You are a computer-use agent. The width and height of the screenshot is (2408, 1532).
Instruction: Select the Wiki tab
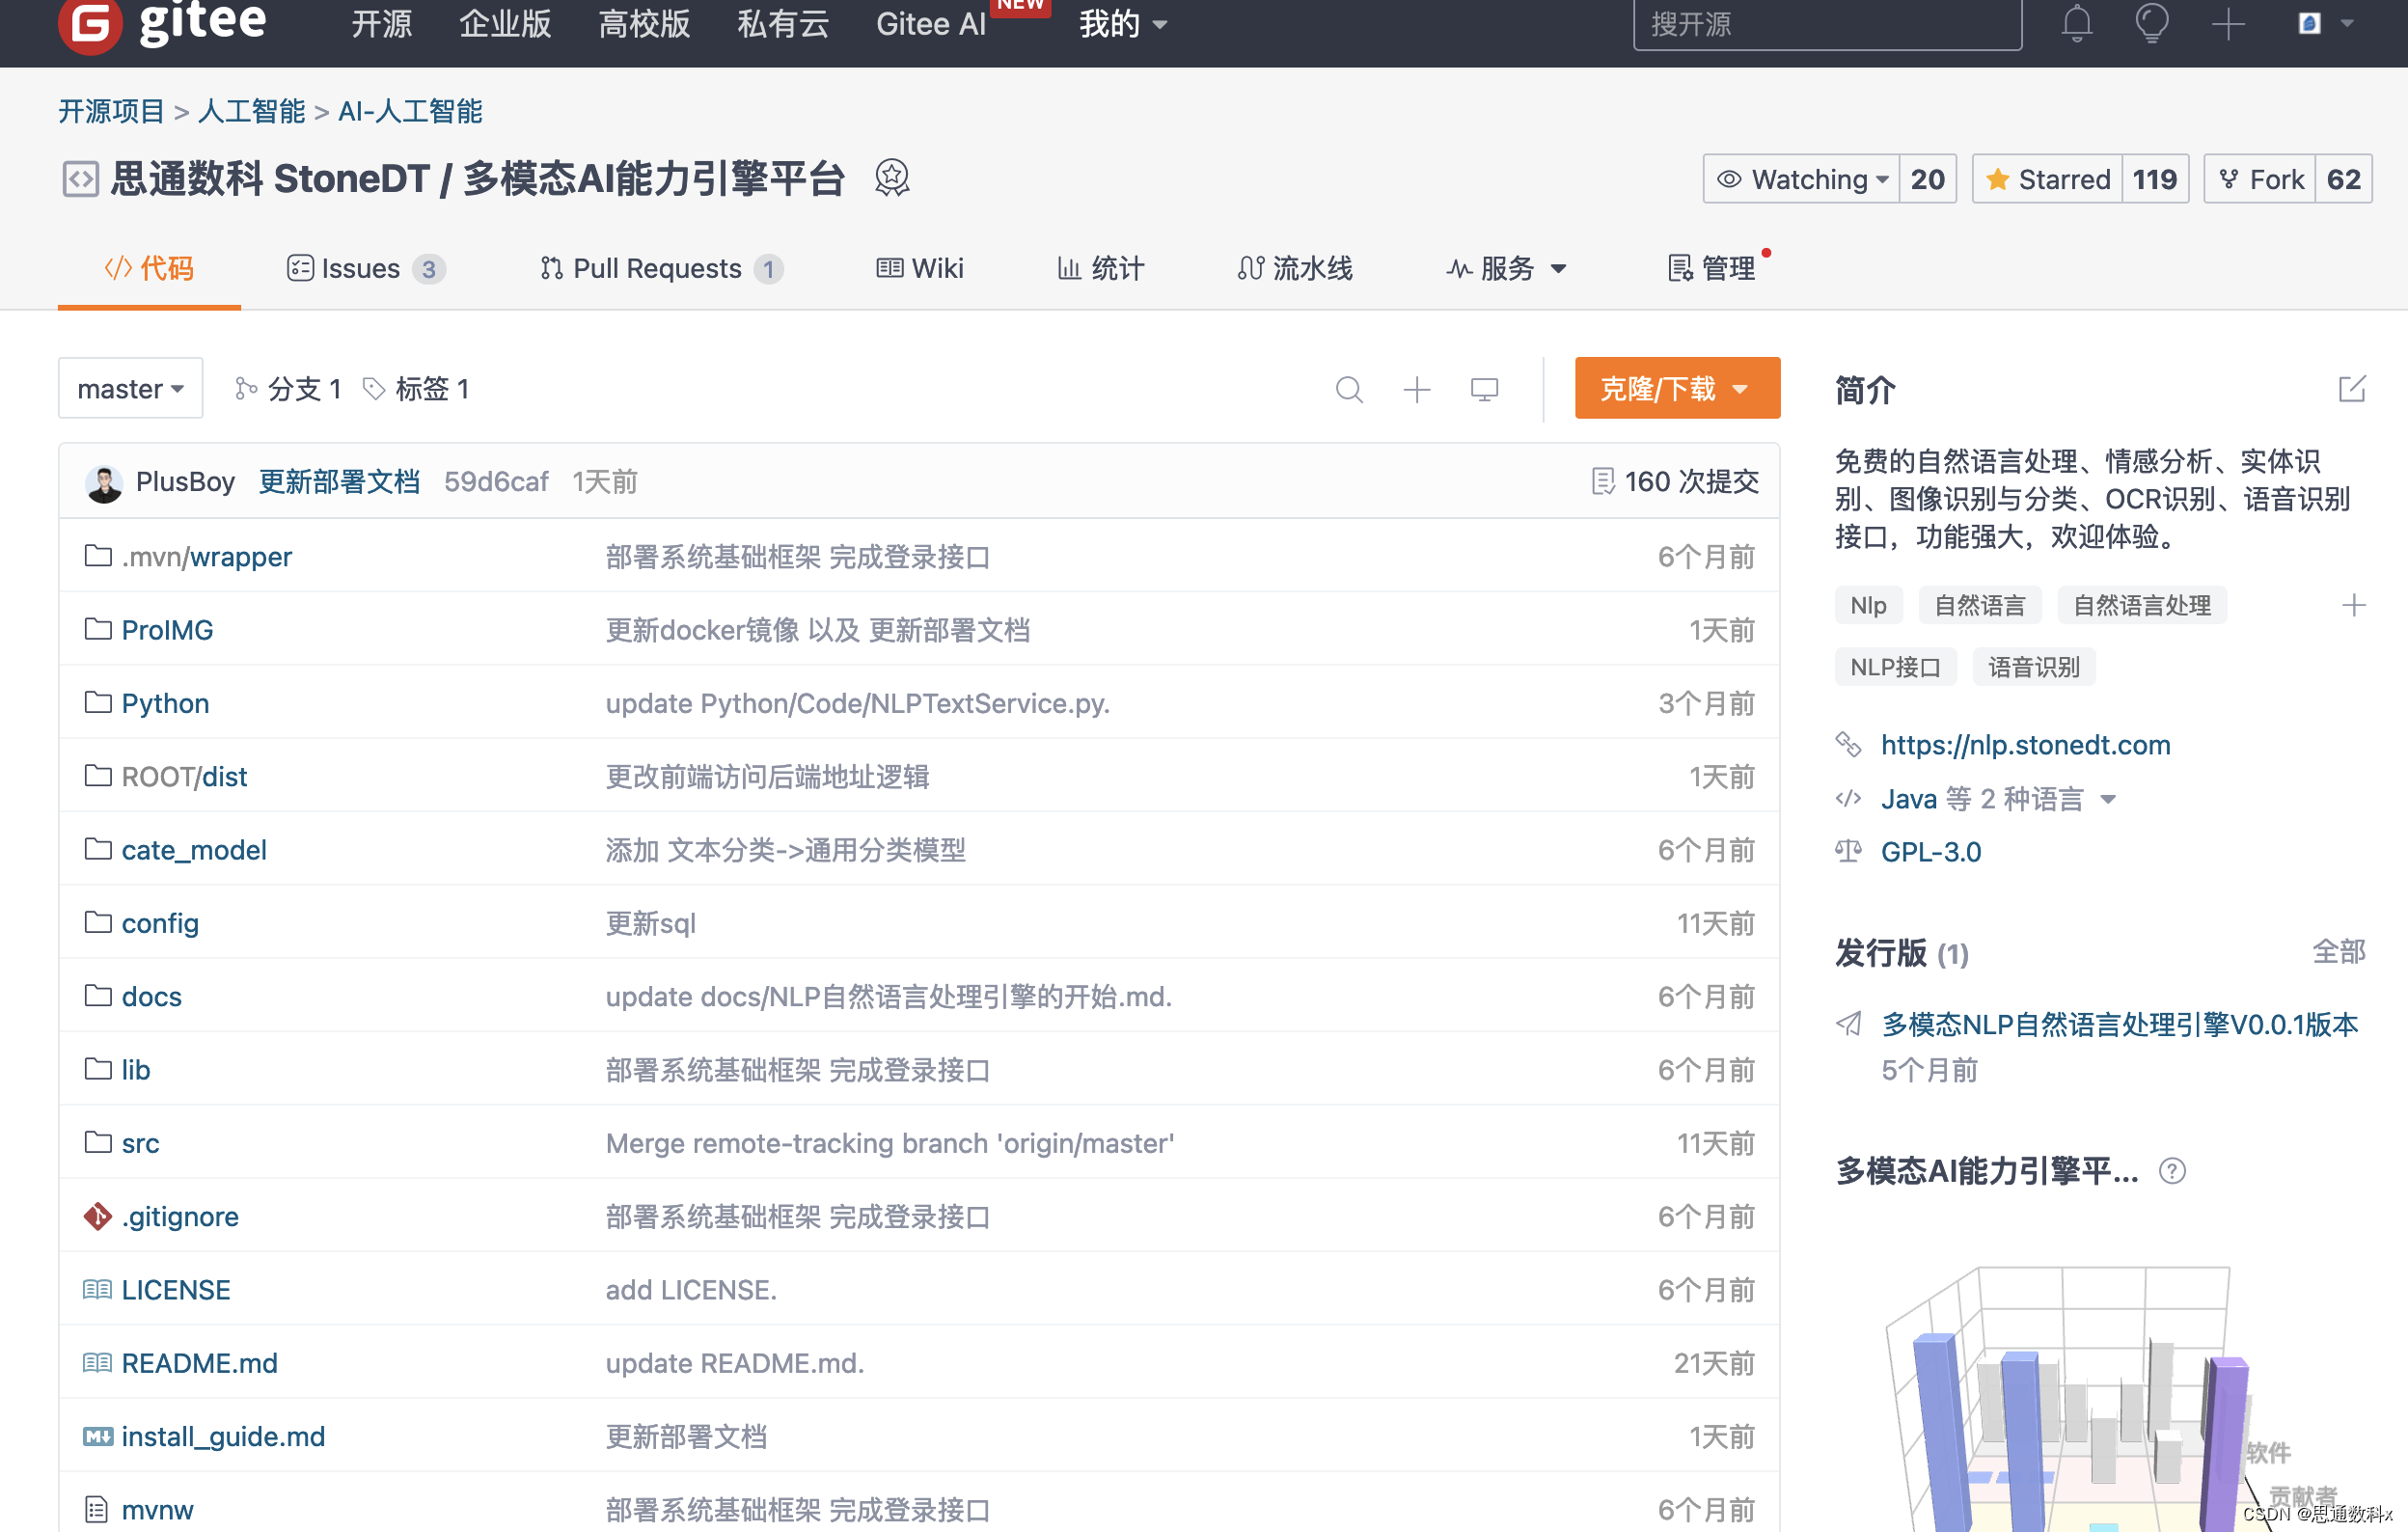[x=919, y=266]
